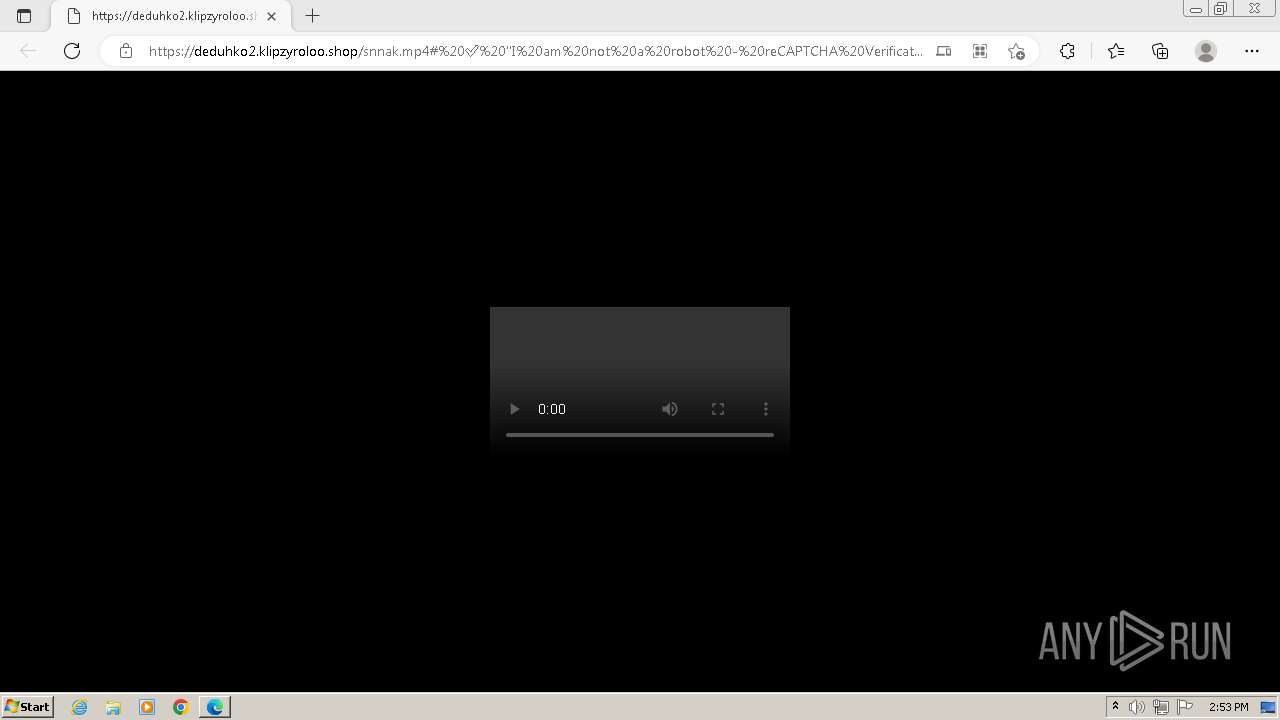Open the Collections panel

pyautogui.click(x=1160, y=51)
